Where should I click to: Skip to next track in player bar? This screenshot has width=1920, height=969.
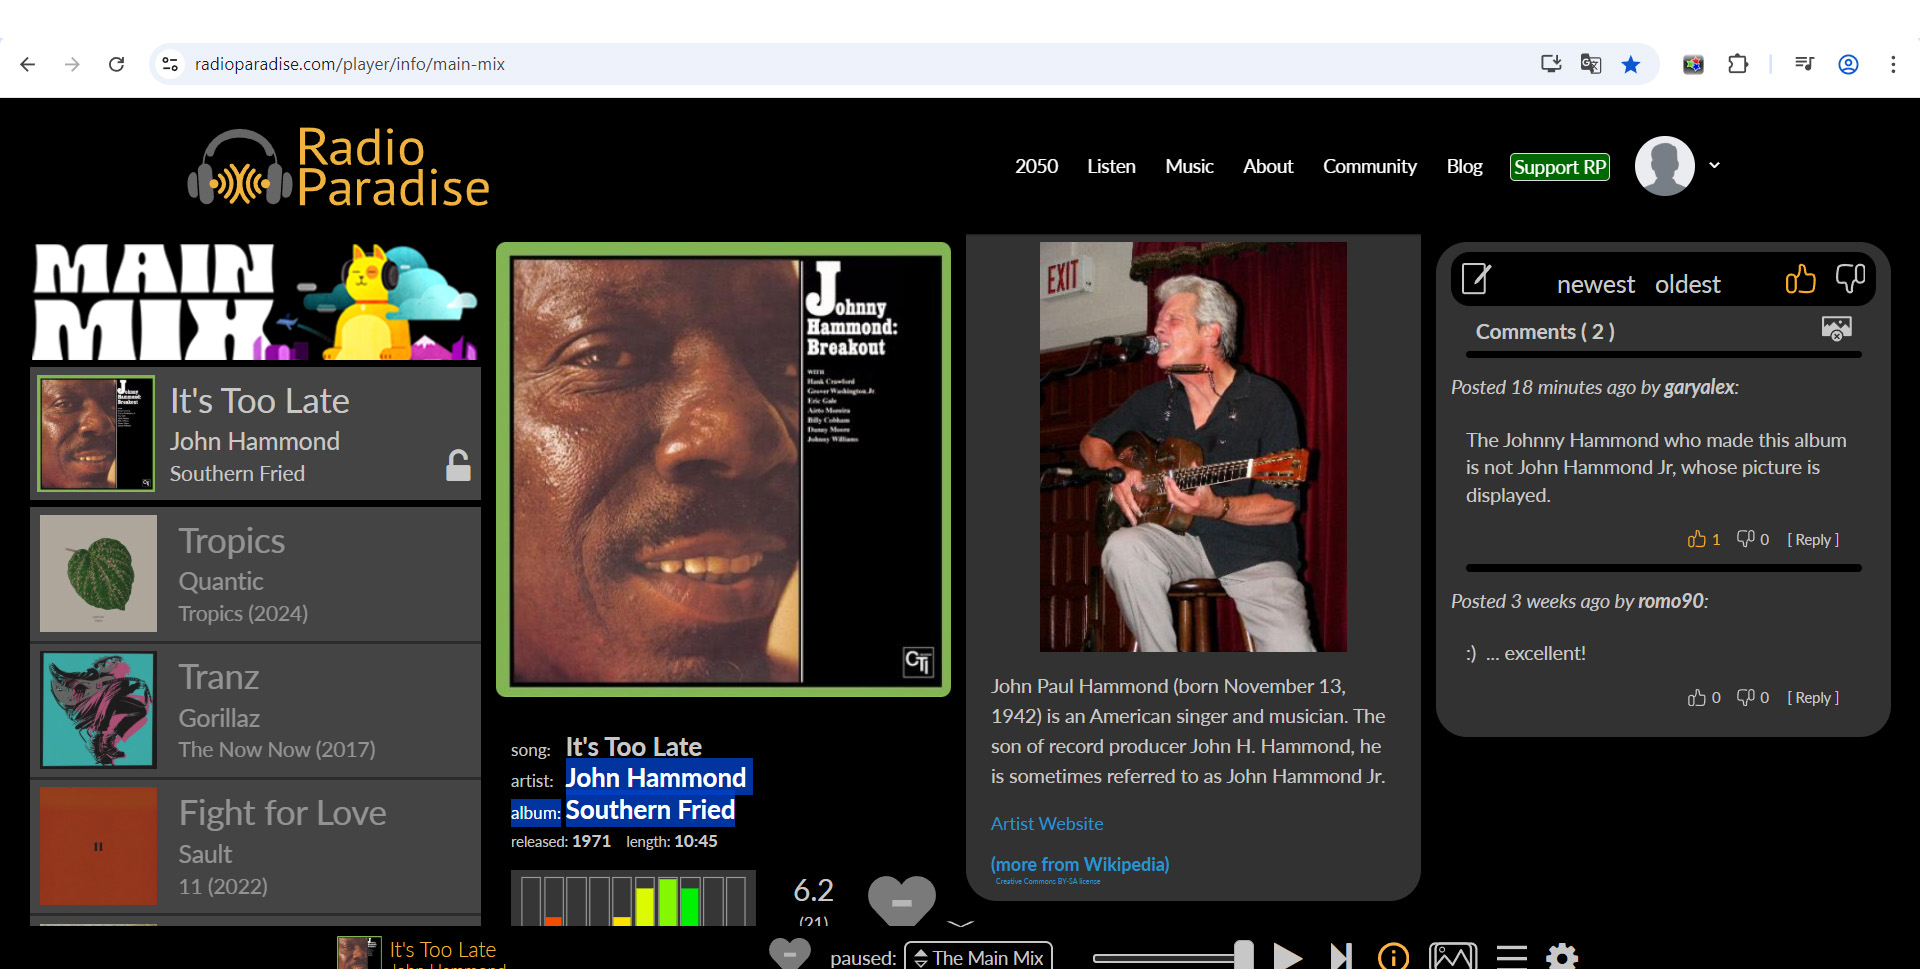click(1341, 957)
